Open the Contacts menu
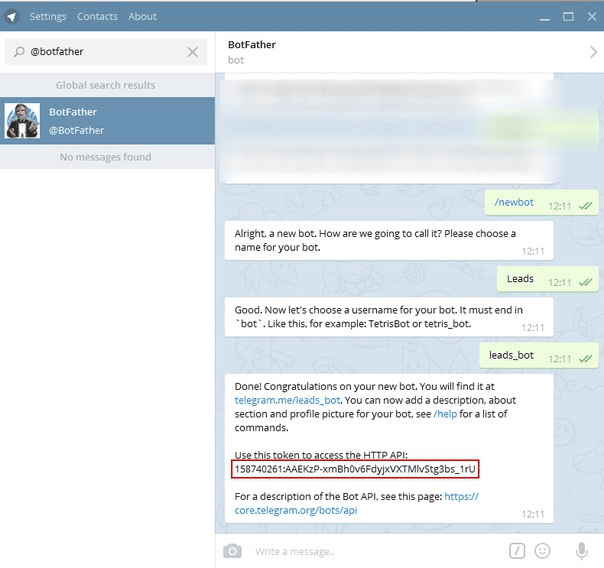Image resolution: width=604 pixels, height=568 pixels. [97, 16]
